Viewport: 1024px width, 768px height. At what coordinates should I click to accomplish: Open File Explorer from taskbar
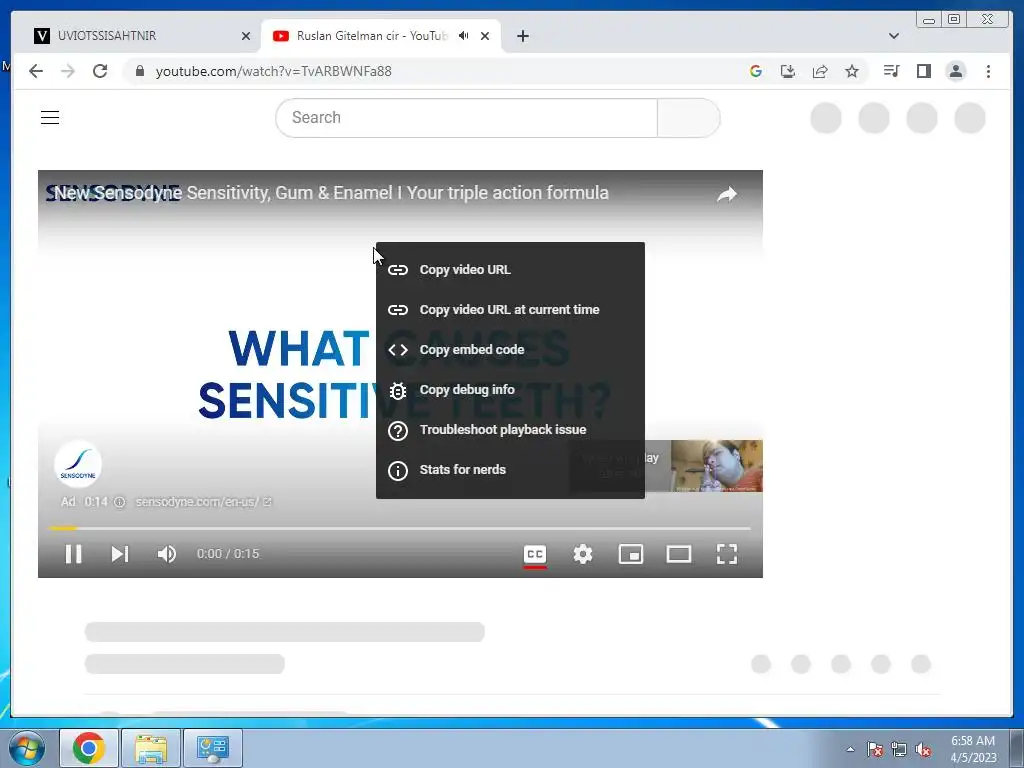151,748
